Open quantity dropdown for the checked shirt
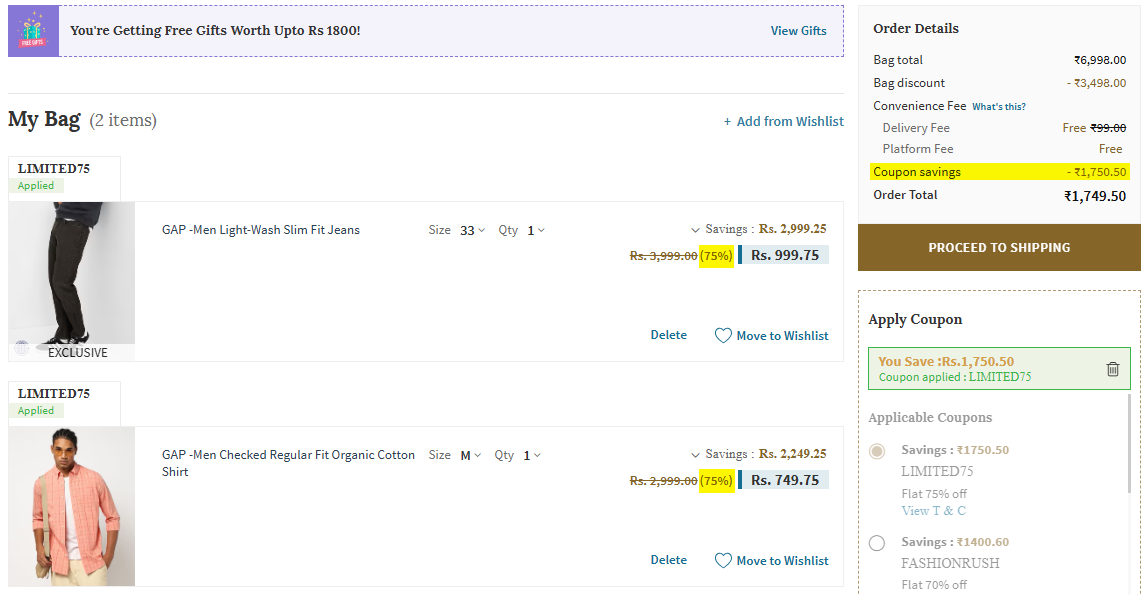The height and width of the screenshot is (595, 1145). (x=531, y=455)
